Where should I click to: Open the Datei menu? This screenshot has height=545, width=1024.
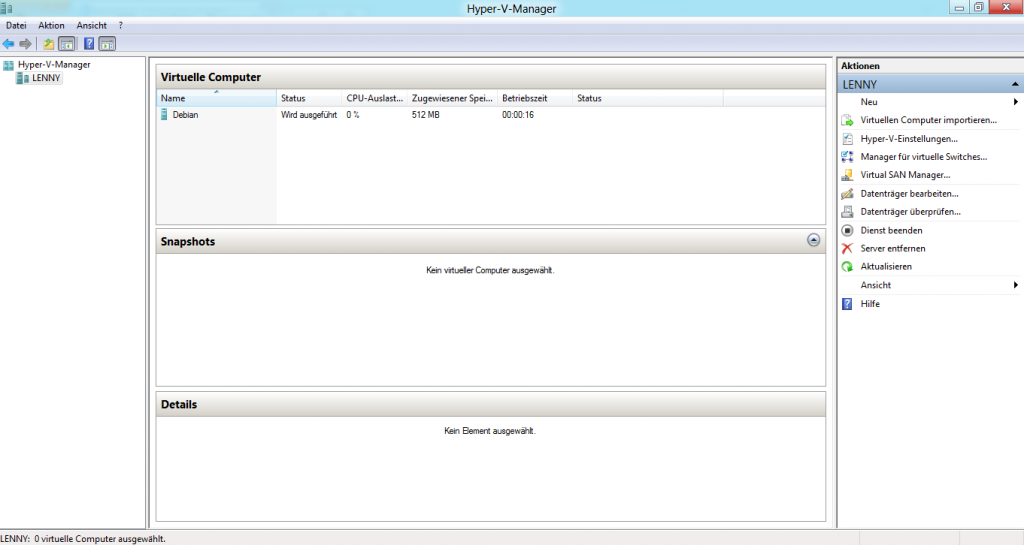(x=16, y=25)
